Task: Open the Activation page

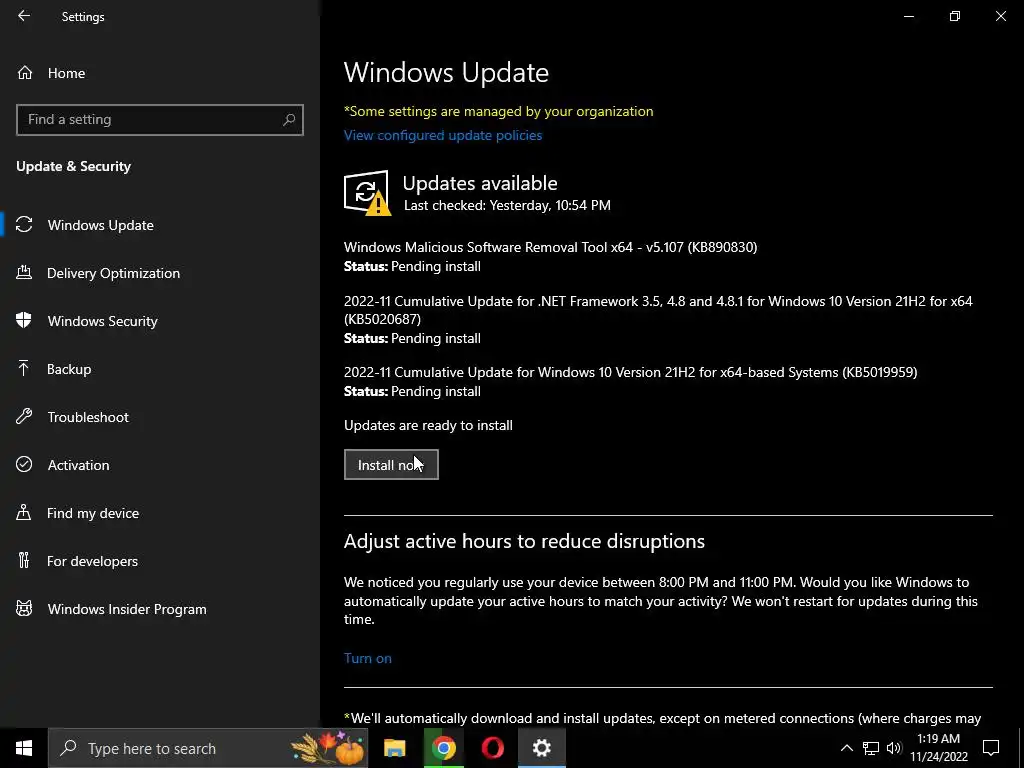Action: [x=159, y=465]
